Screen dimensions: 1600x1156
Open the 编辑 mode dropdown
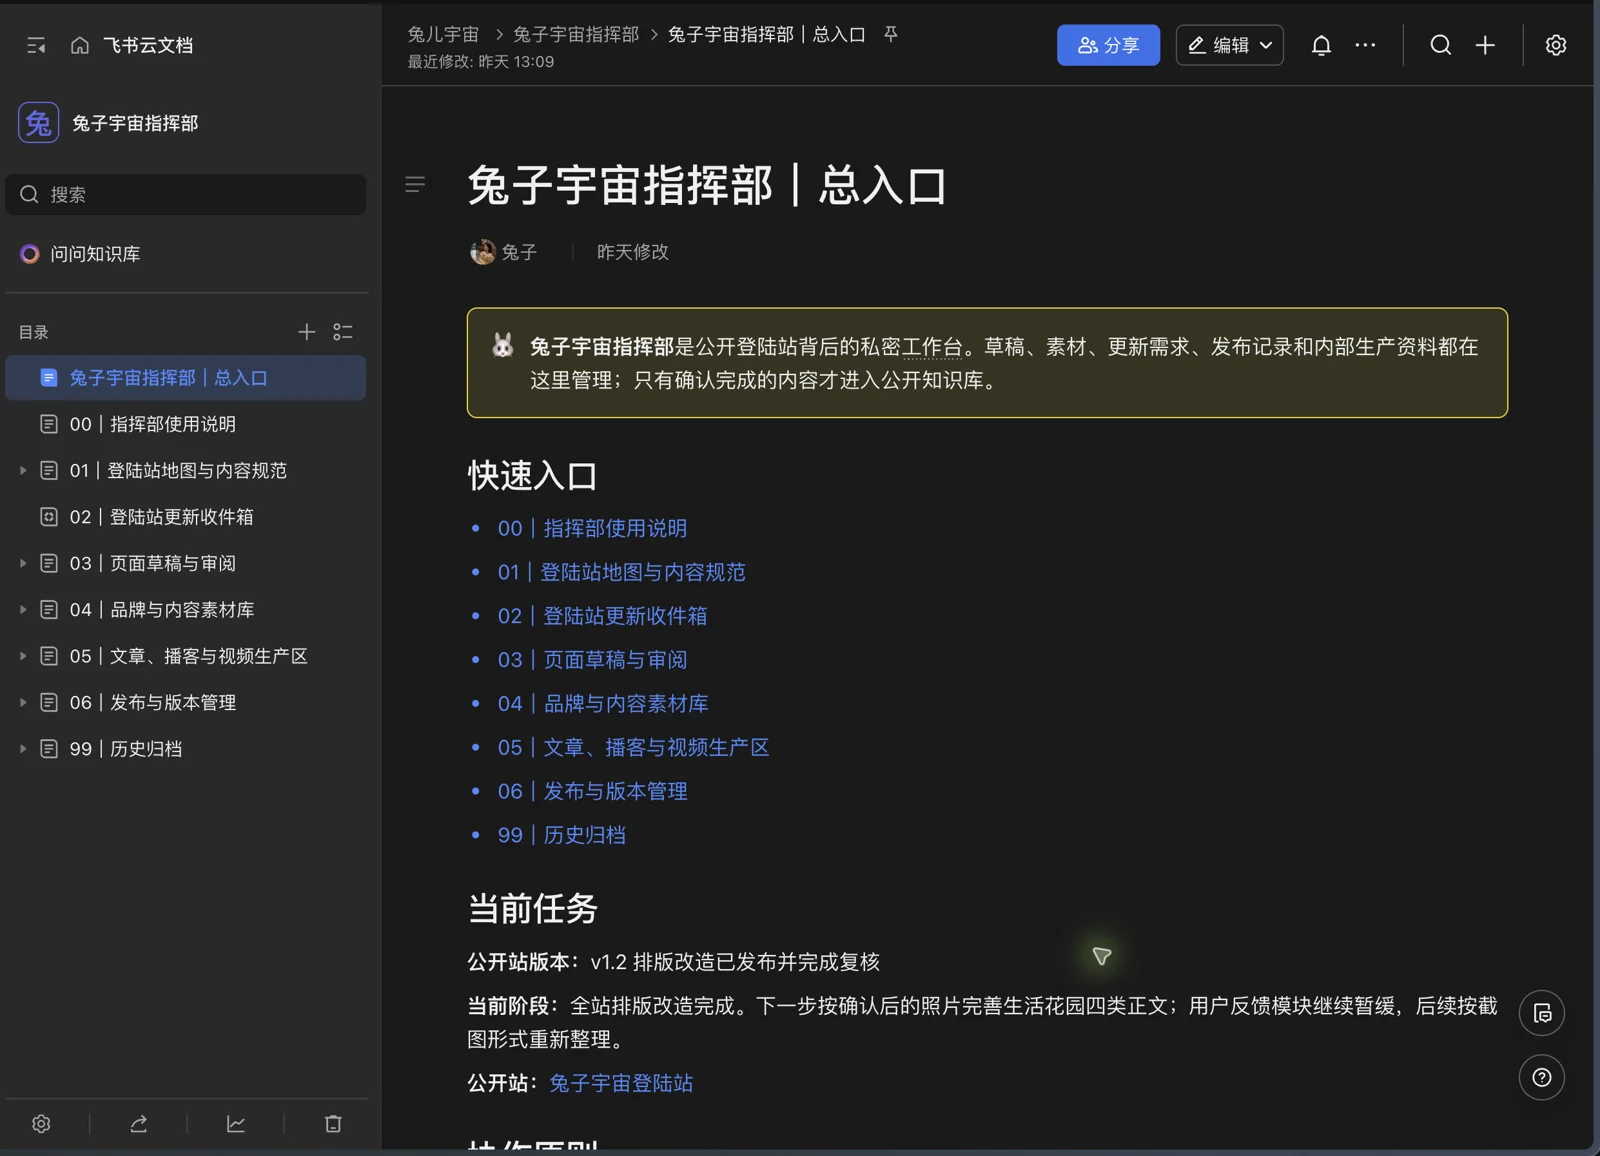click(x=1229, y=45)
